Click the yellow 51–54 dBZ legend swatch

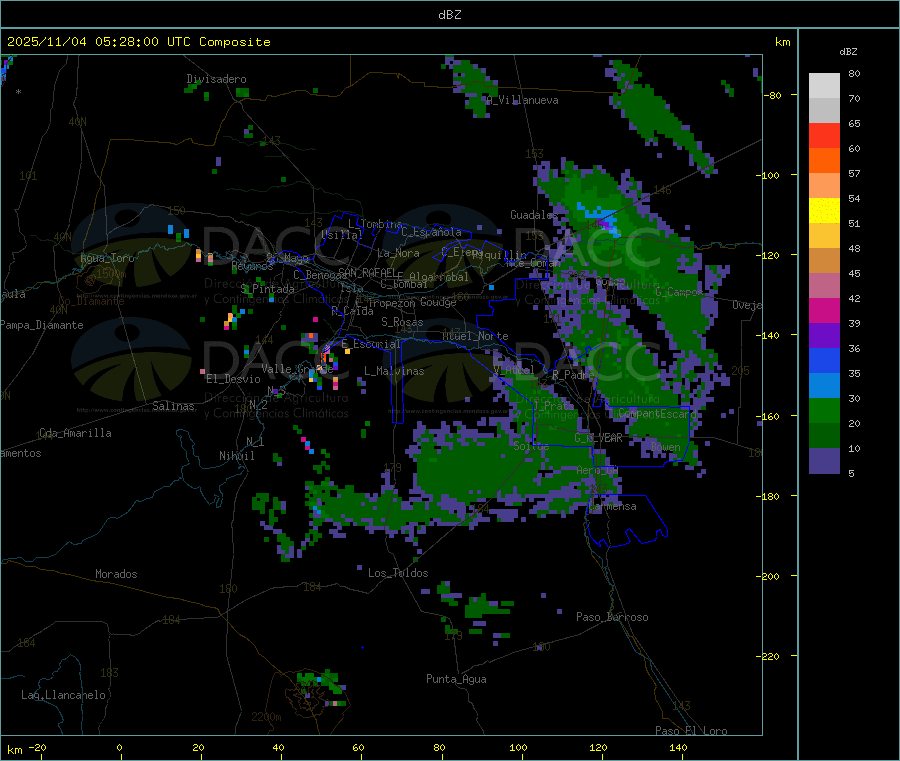(x=824, y=211)
